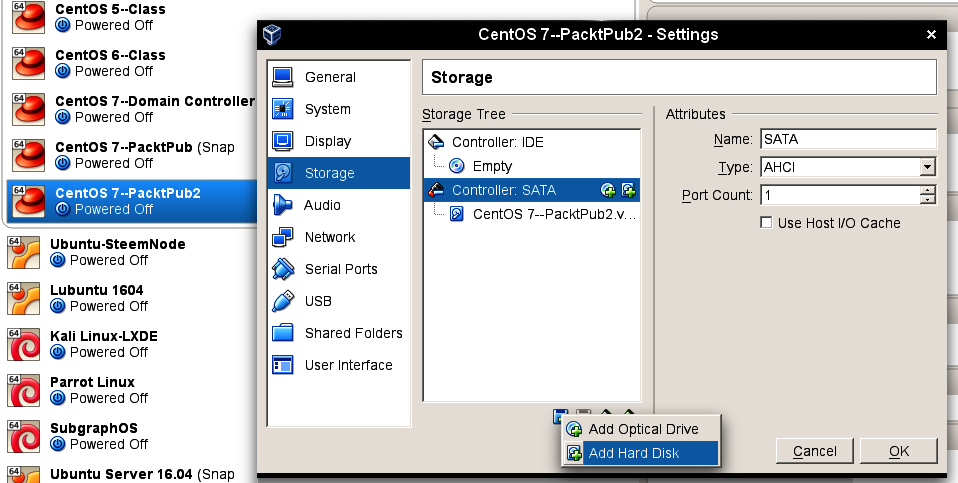958x483 pixels.
Task: Confirm settings with the OK button
Action: (x=898, y=451)
